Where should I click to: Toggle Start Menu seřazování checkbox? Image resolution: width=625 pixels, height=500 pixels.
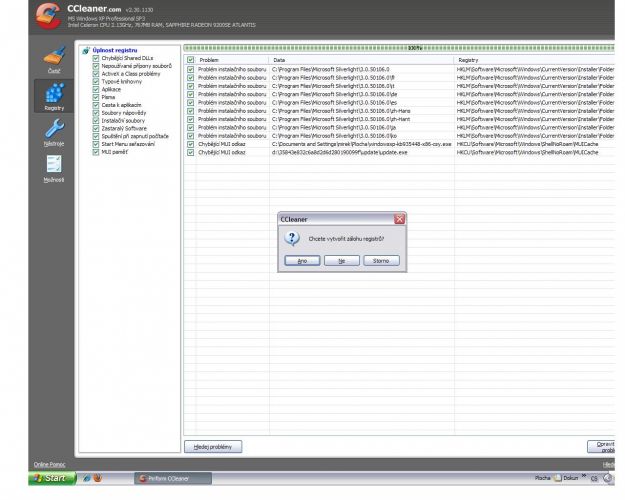tap(96, 144)
